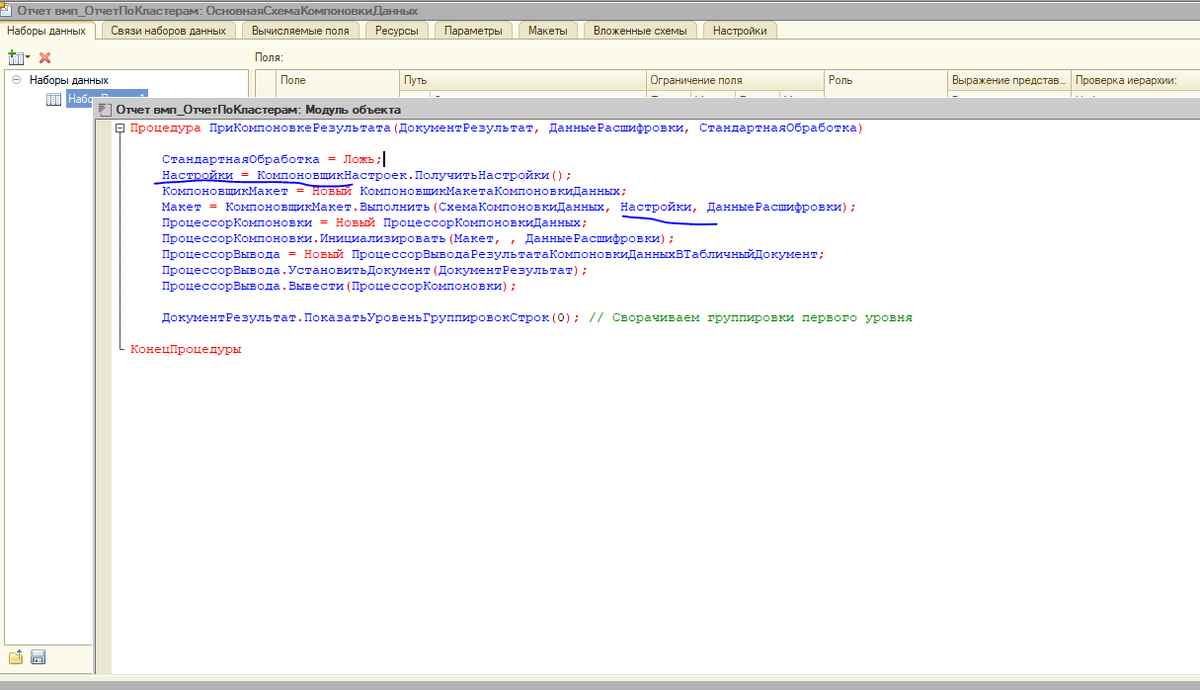Click the line 'СтандартнаяОбработка = Ложь;'
This screenshot has height=690, width=1200.
tap(271, 159)
